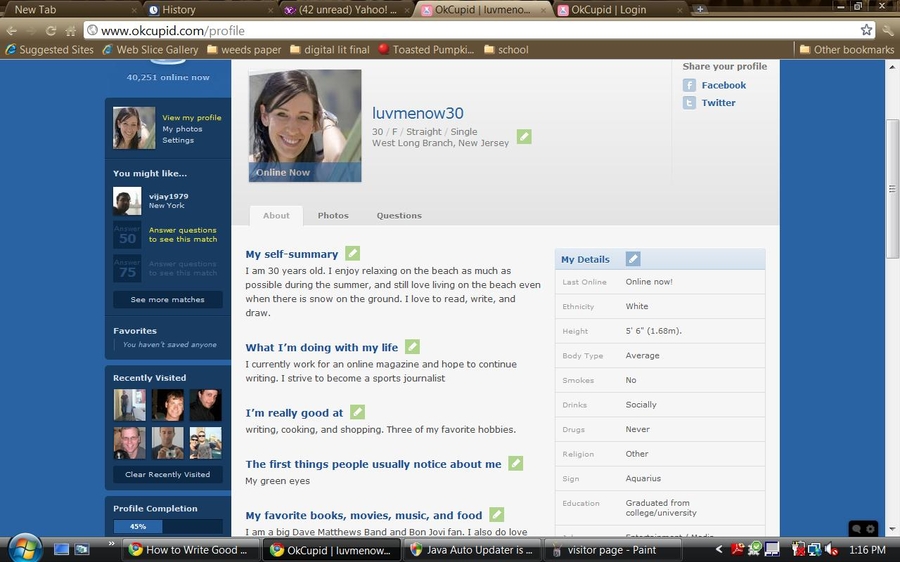The width and height of the screenshot is (900, 562).
Task: Bookmark page with the star icon
Action: pyautogui.click(x=867, y=30)
